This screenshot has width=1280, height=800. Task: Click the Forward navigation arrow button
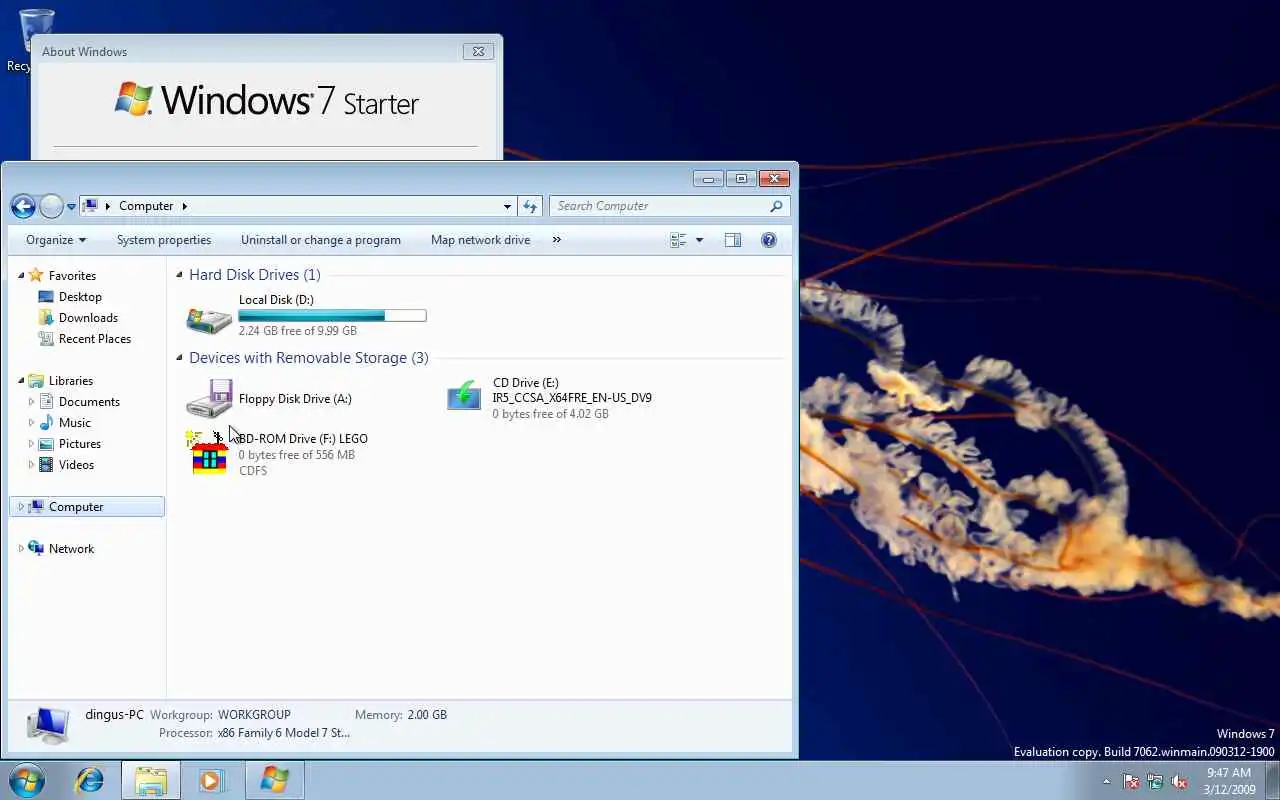point(51,207)
